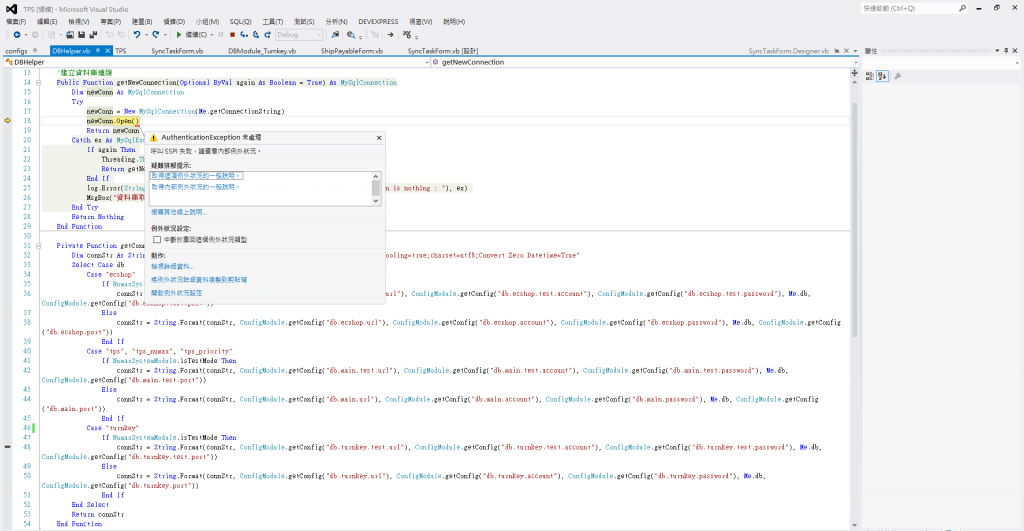This screenshot has width=1024, height=531.
Task: Collapse the getConnectionString function outline
Action: [39, 246]
